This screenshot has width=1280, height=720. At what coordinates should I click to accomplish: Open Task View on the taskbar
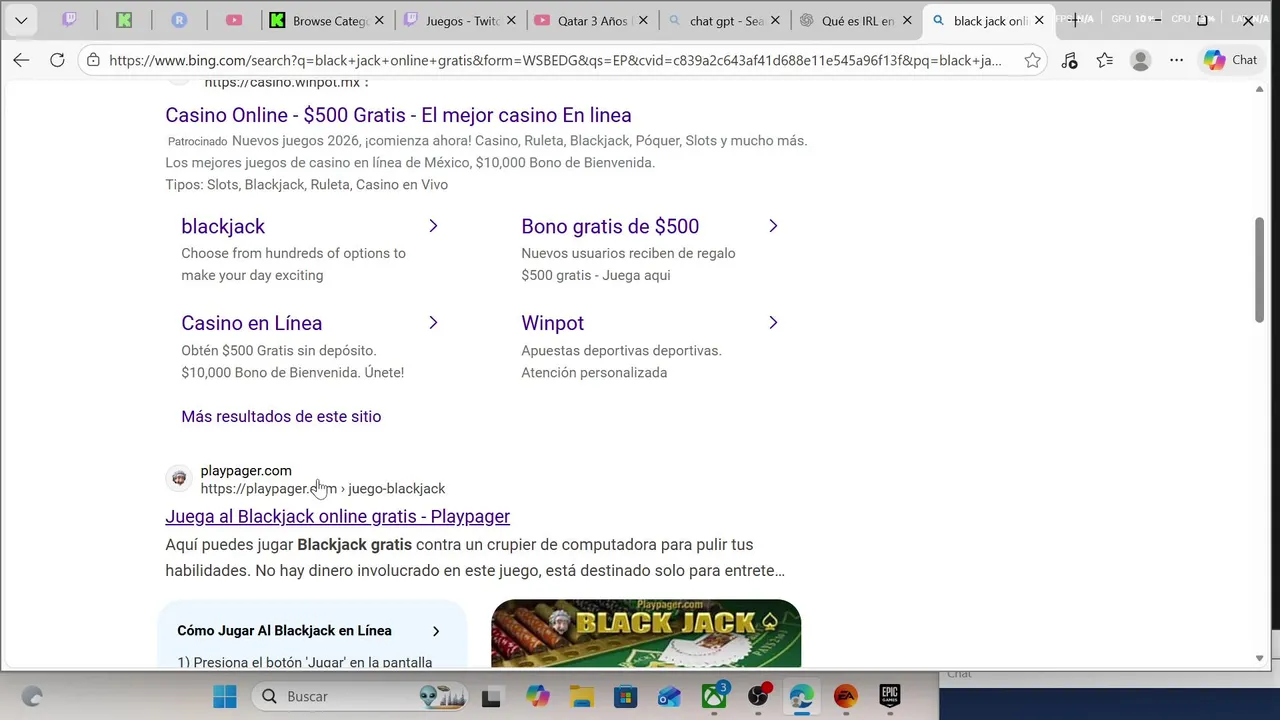pos(491,696)
